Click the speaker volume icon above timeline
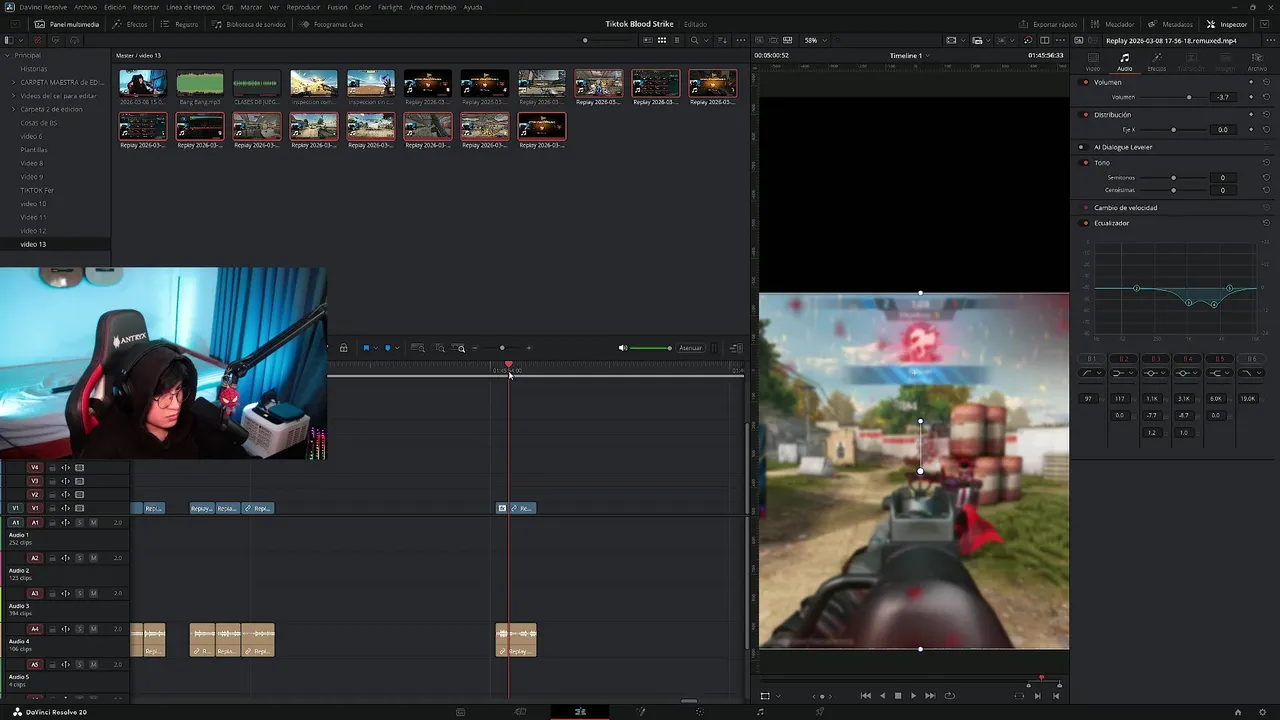 (x=623, y=348)
